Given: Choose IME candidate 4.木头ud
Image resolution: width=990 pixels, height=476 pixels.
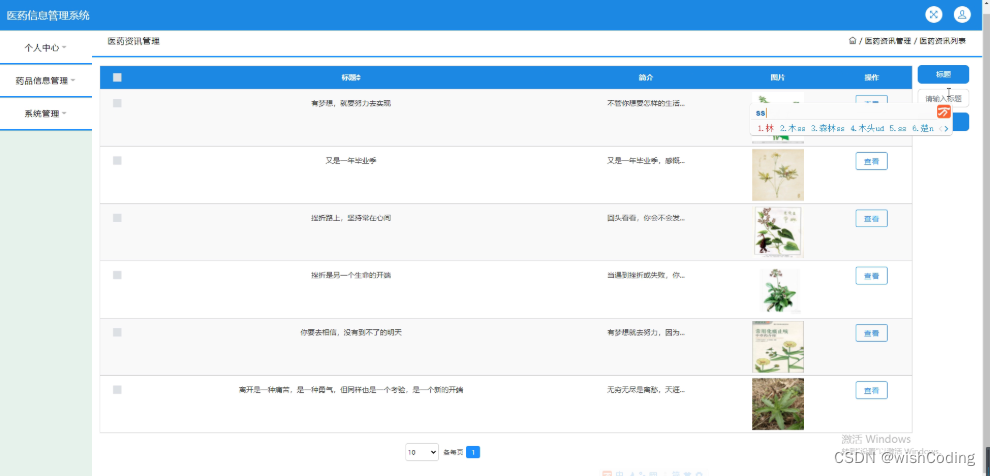Looking at the screenshot, I should coord(867,128).
